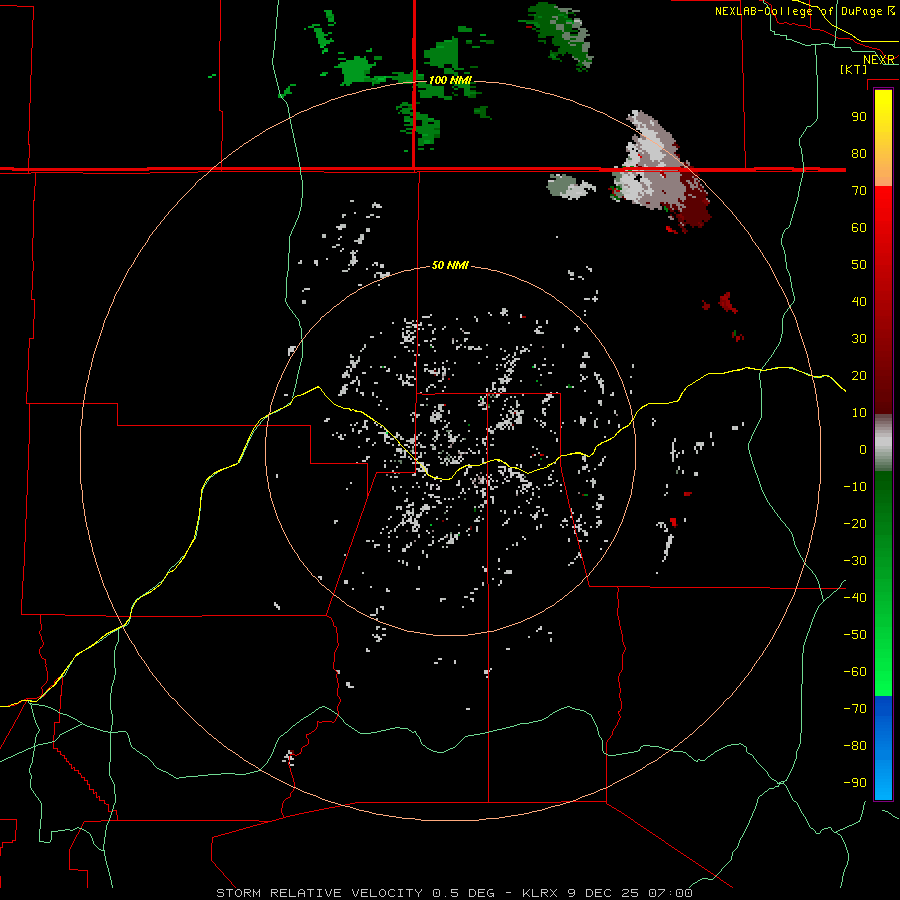The width and height of the screenshot is (900, 900).
Task: Click the -10 value on velocity scale
Action: (x=855, y=487)
